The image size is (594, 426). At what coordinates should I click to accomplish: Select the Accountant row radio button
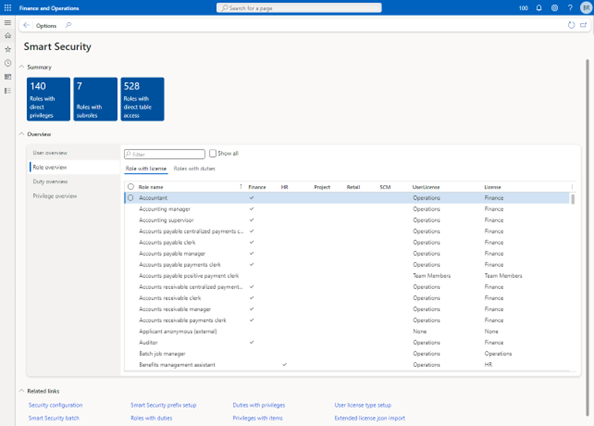[131, 198]
